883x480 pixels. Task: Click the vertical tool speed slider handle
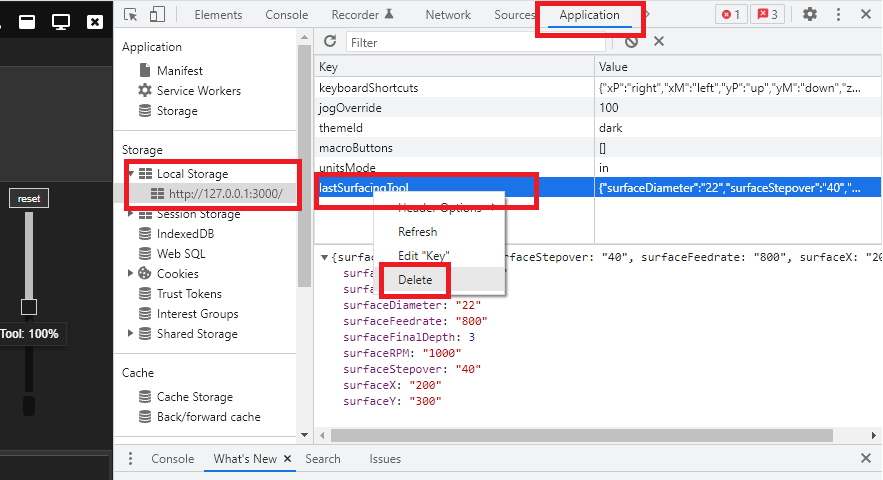[x=29, y=307]
